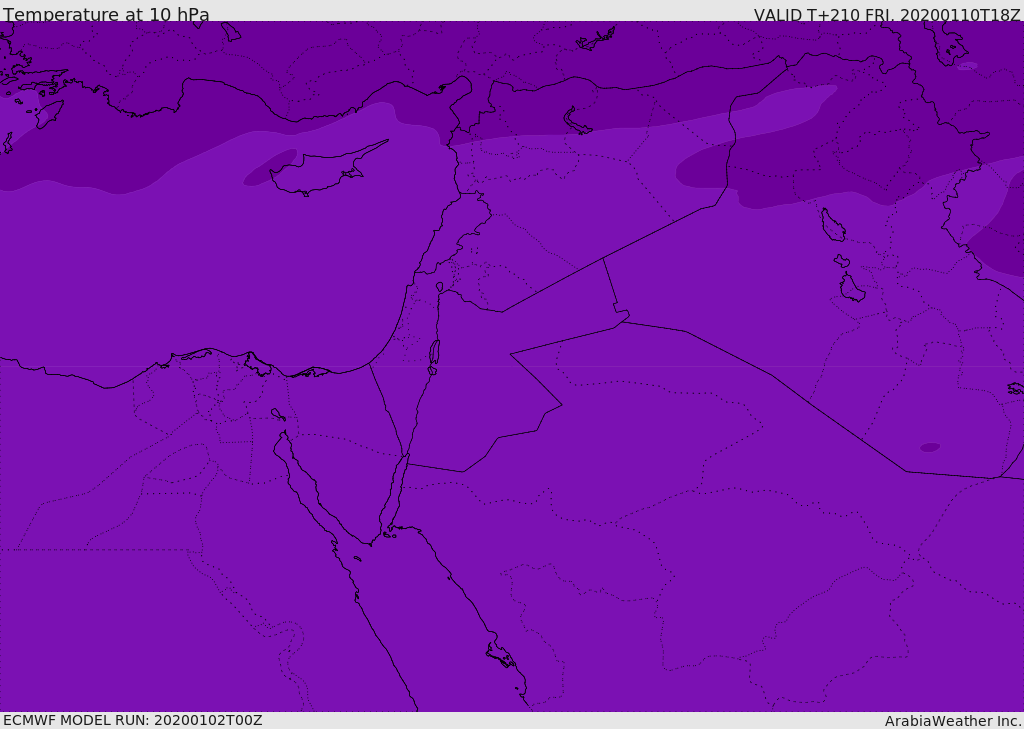This screenshot has width=1024, height=729.
Task: Click the Dead Sea outline on map
Action: (434, 357)
